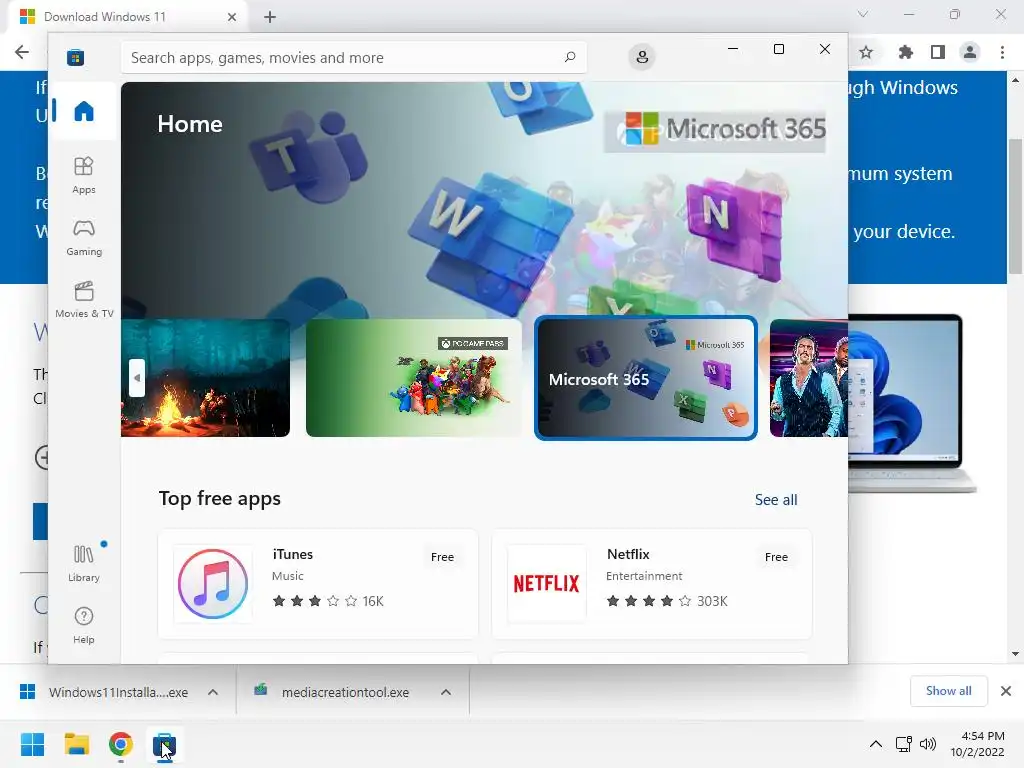Select the Microsoft 365 carousel thumbnail
Image resolution: width=1024 pixels, height=768 pixels.
[646, 377]
